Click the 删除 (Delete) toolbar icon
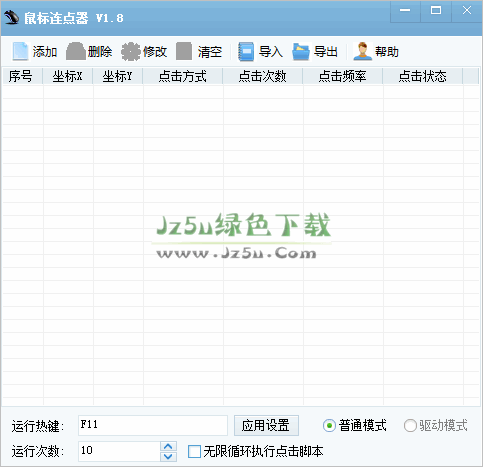The width and height of the screenshot is (483, 467). [75, 51]
